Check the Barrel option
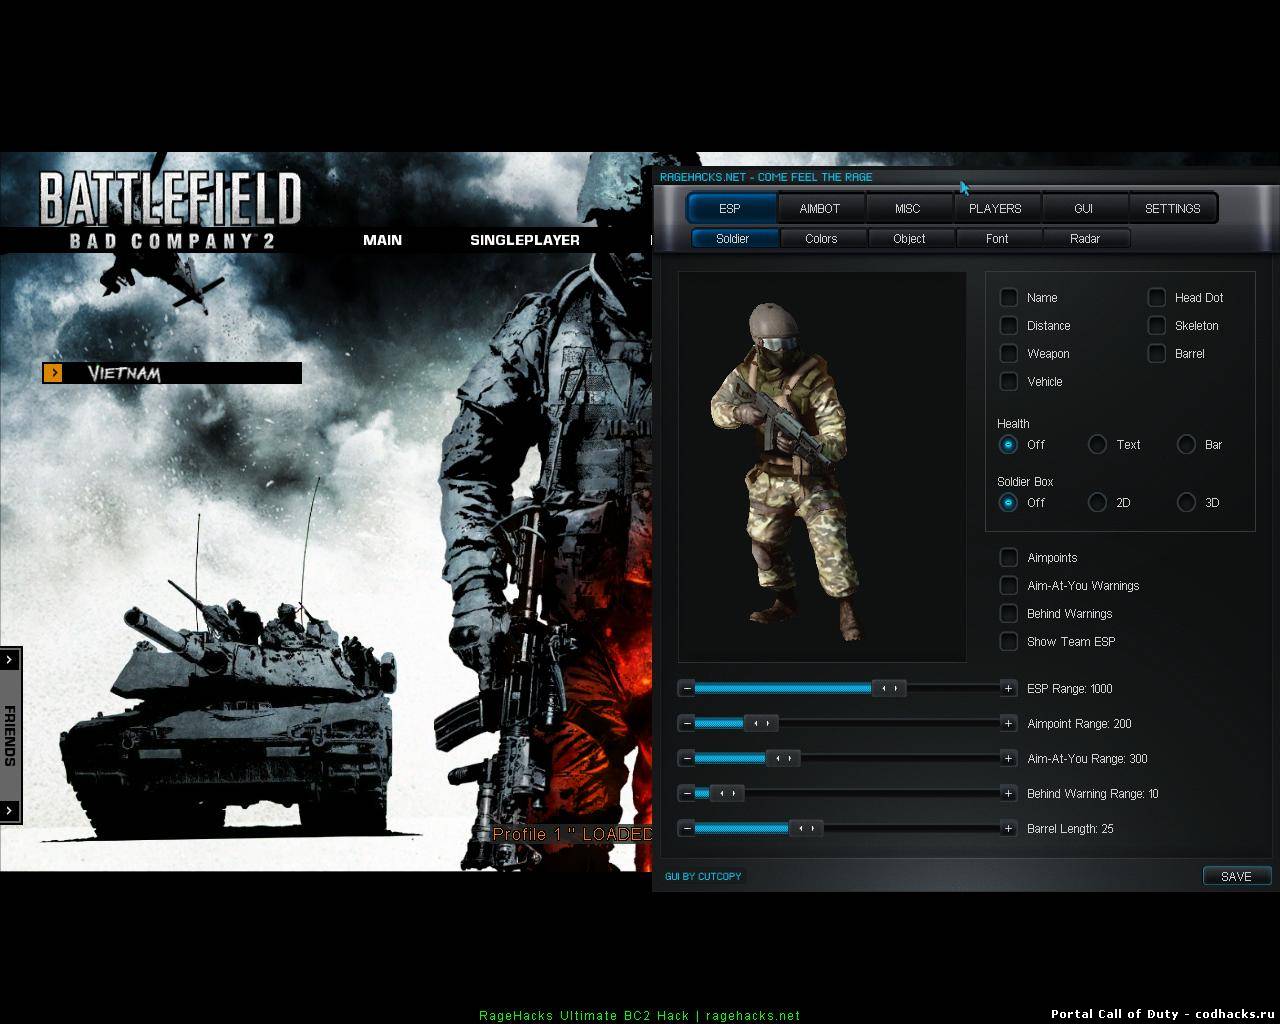 click(1157, 353)
